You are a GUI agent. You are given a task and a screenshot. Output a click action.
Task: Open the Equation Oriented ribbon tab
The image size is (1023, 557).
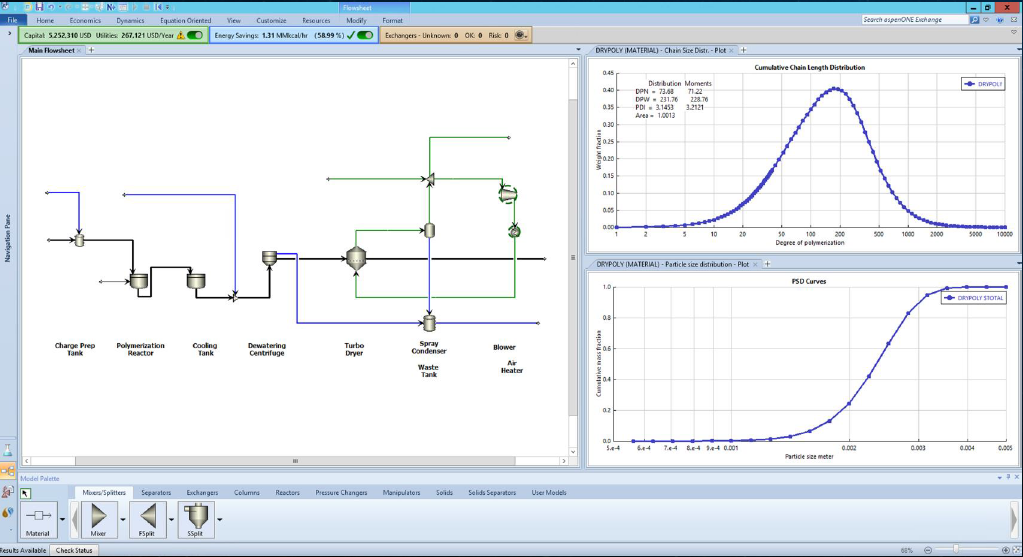tap(185, 20)
